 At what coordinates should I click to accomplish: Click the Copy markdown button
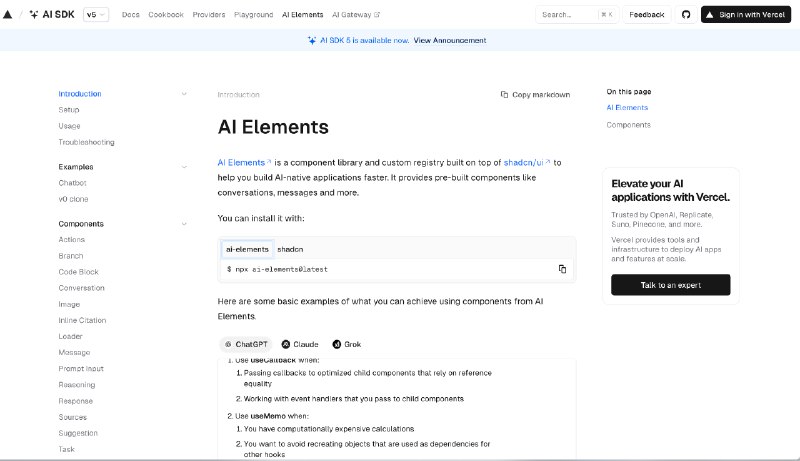535,95
